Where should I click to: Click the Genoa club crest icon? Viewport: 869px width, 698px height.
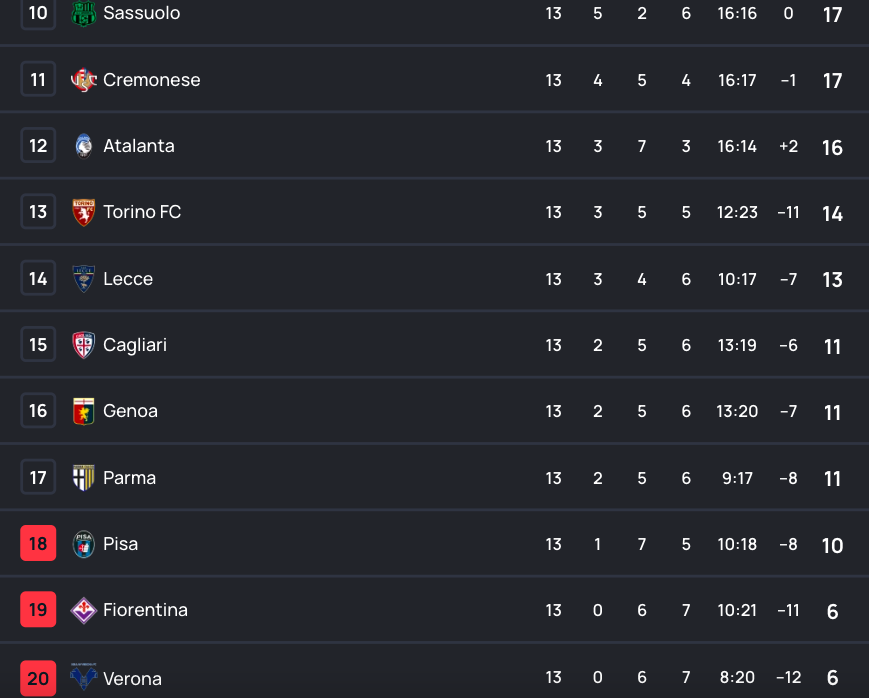pyautogui.click(x=84, y=411)
